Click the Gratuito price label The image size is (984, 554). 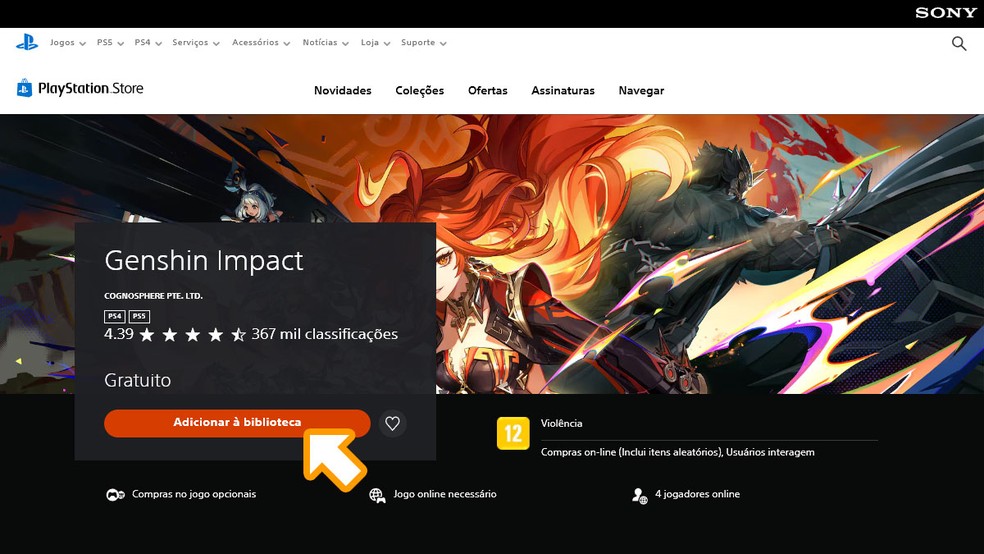point(137,380)
